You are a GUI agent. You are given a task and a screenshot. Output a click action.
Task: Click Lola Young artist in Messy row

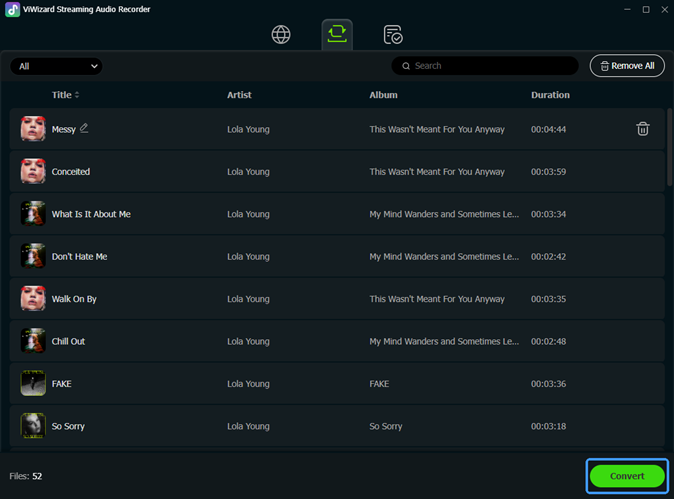click(248, 129)
